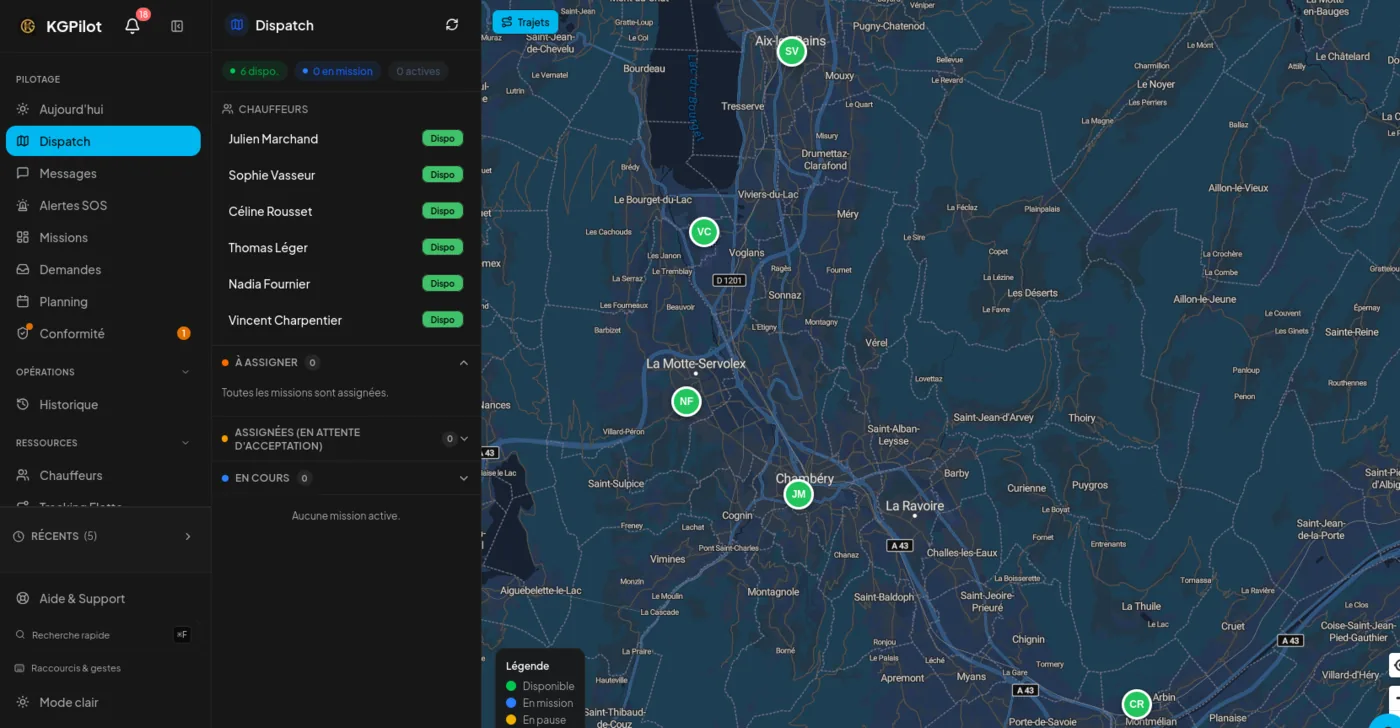The width and height of the screenshot is (1400, 728).
Task: Click the Recherche rapide search field
Action: [103, 635]
